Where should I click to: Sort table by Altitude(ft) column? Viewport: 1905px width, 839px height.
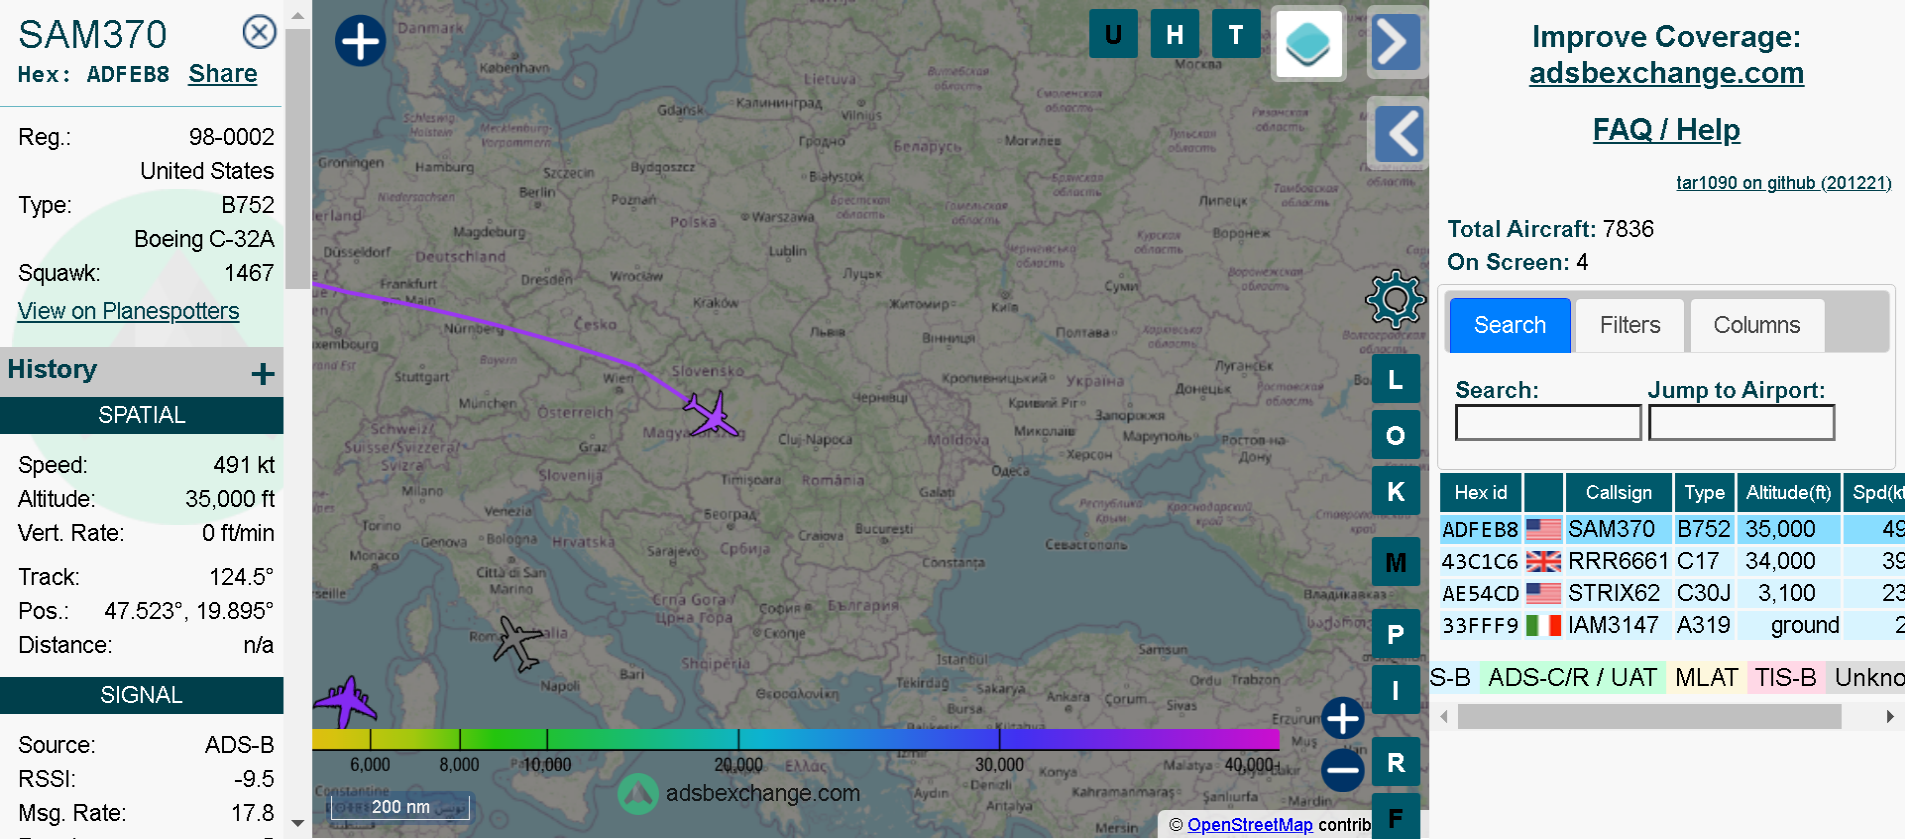click(1788, 492)
